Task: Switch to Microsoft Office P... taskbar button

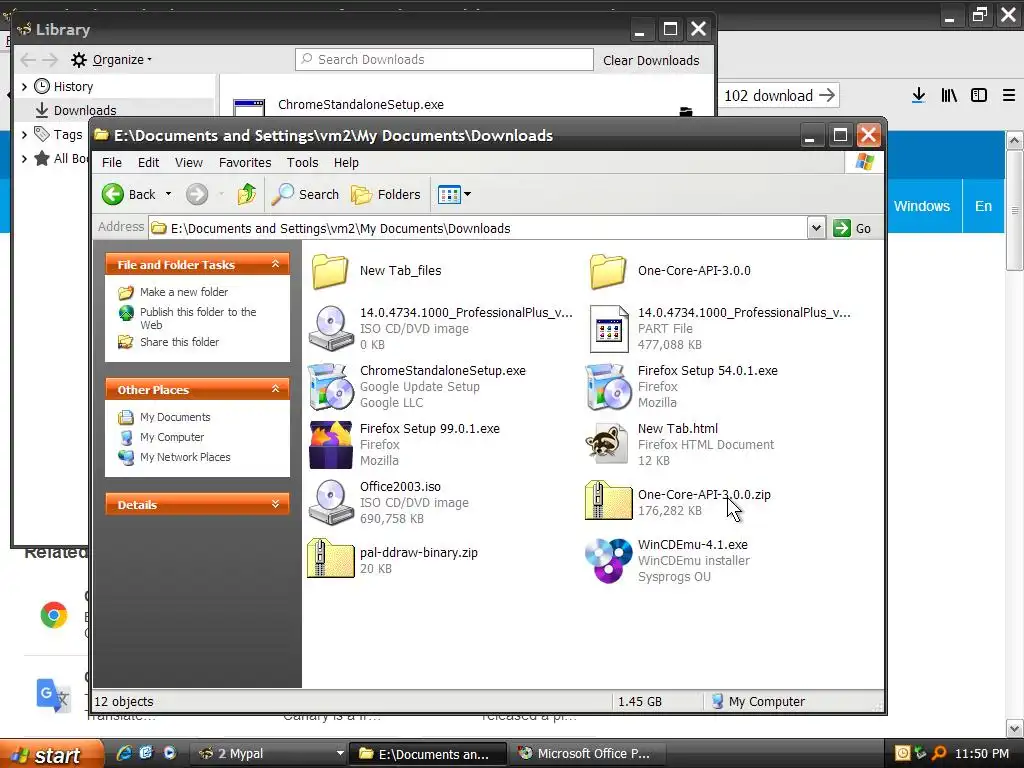Action: pyautogui.click(x=589, y=754)
